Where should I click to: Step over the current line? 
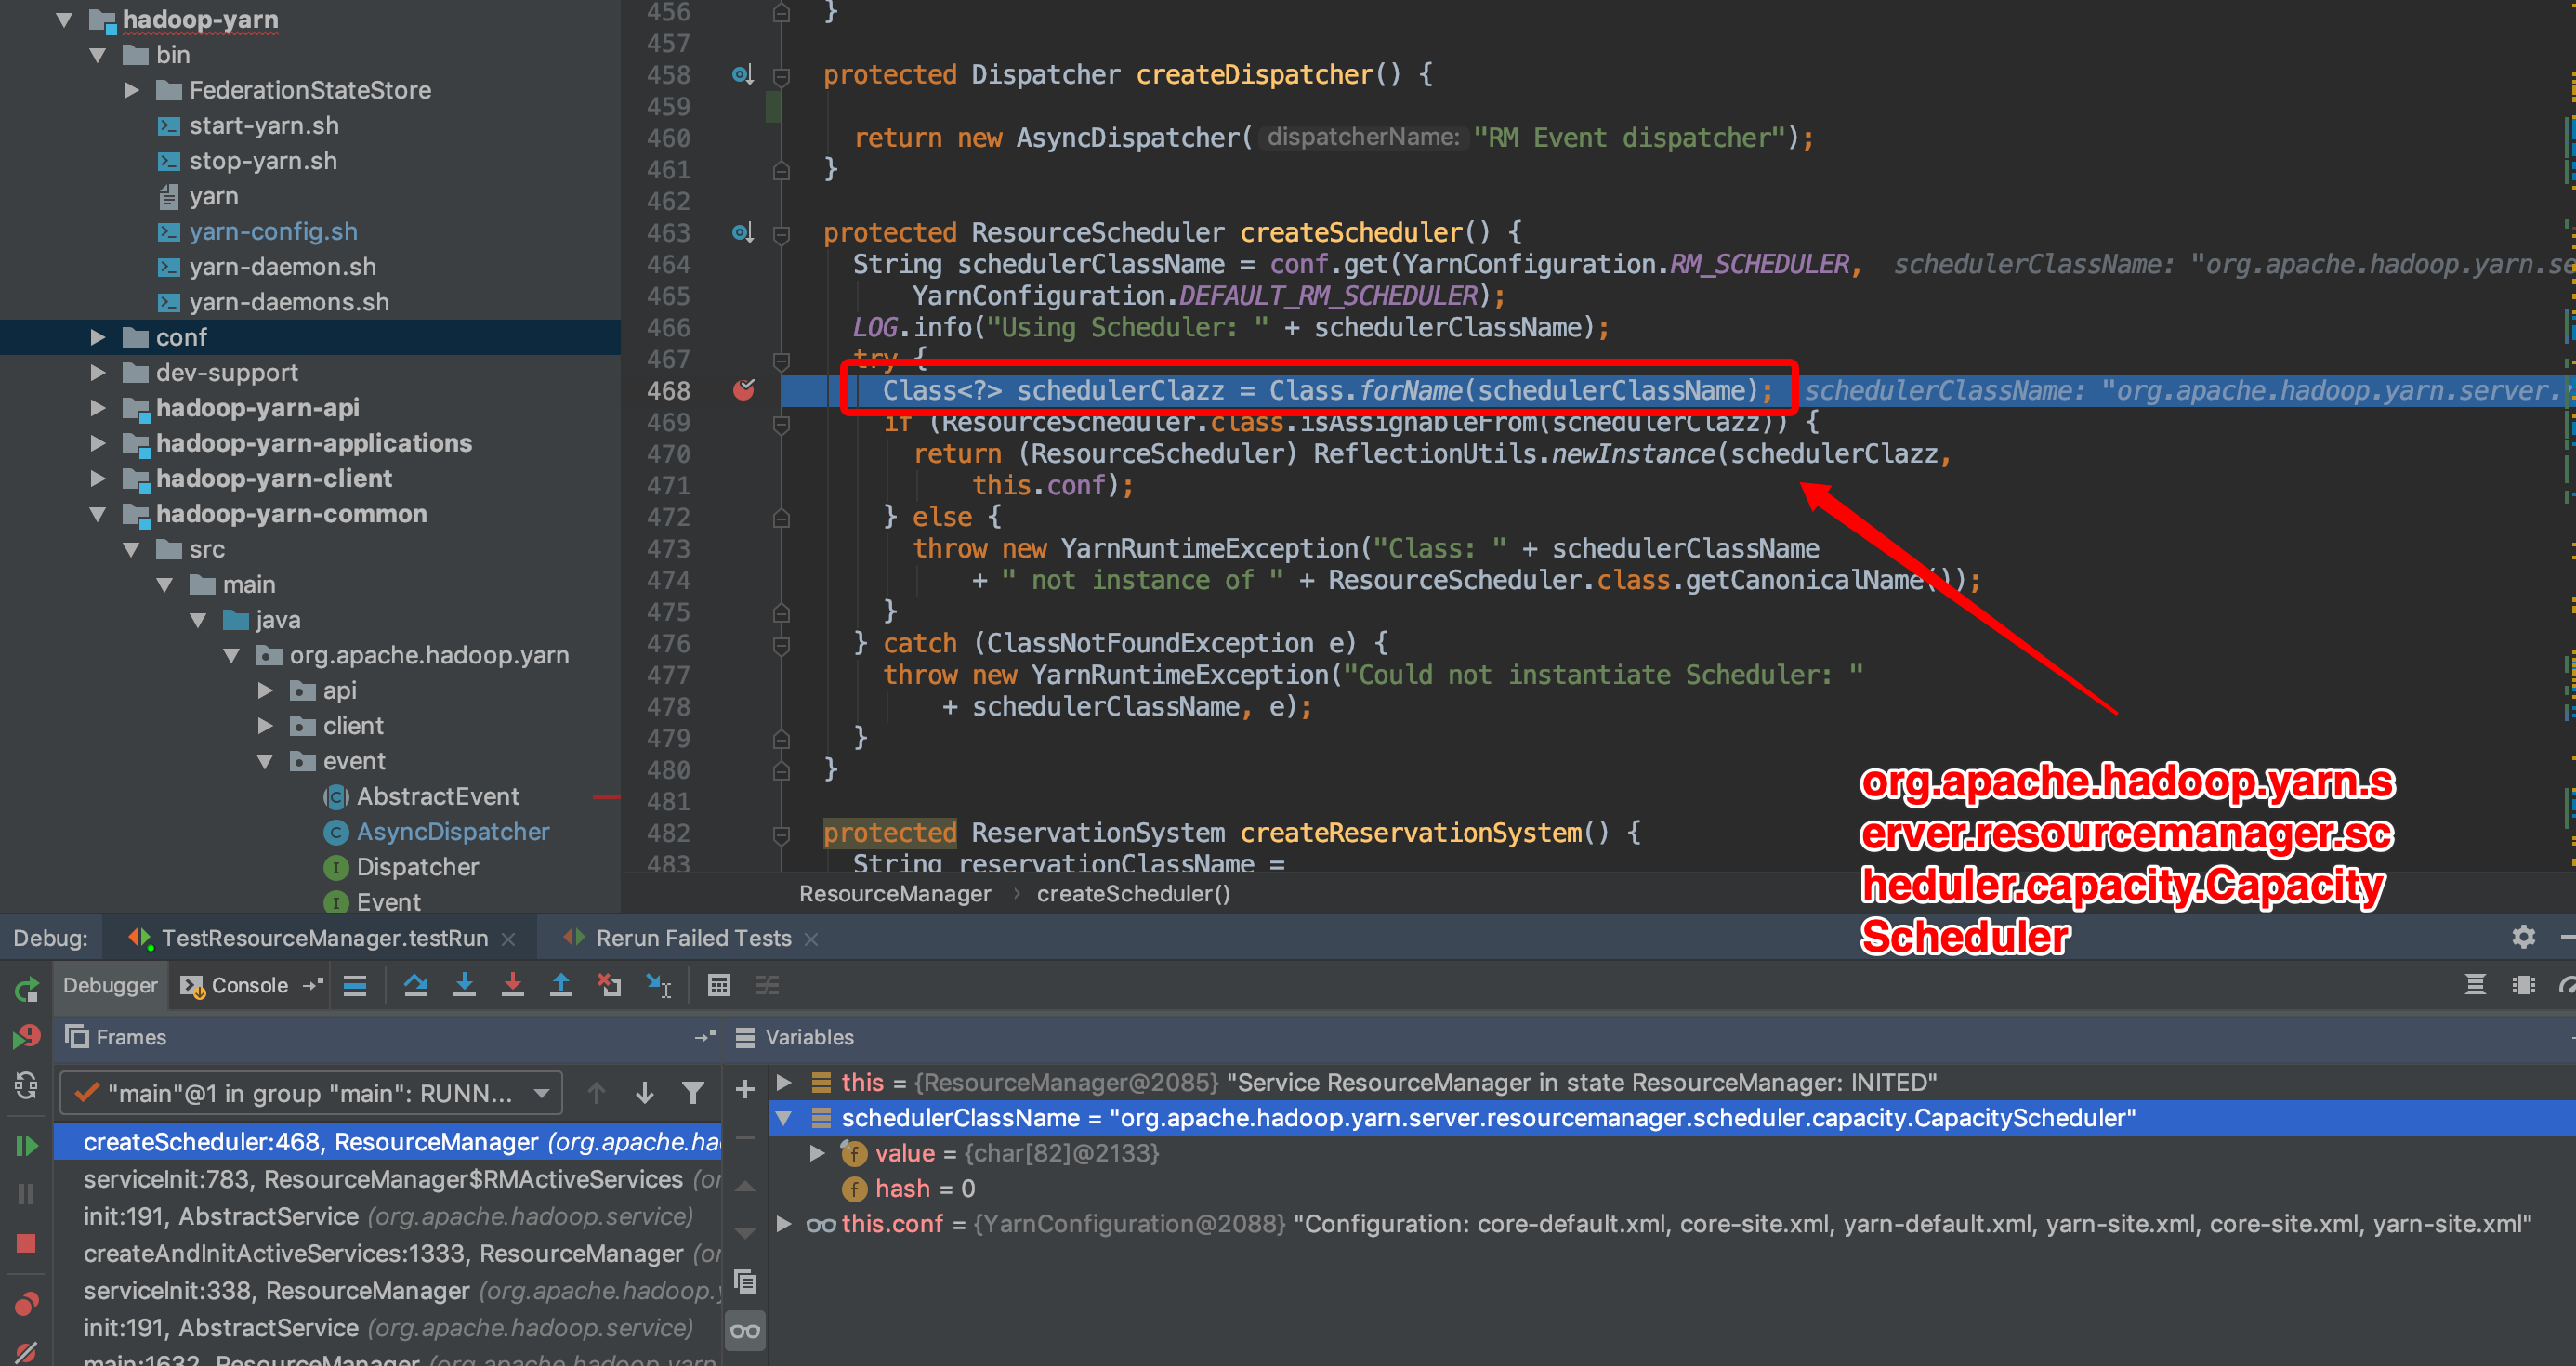417,985
